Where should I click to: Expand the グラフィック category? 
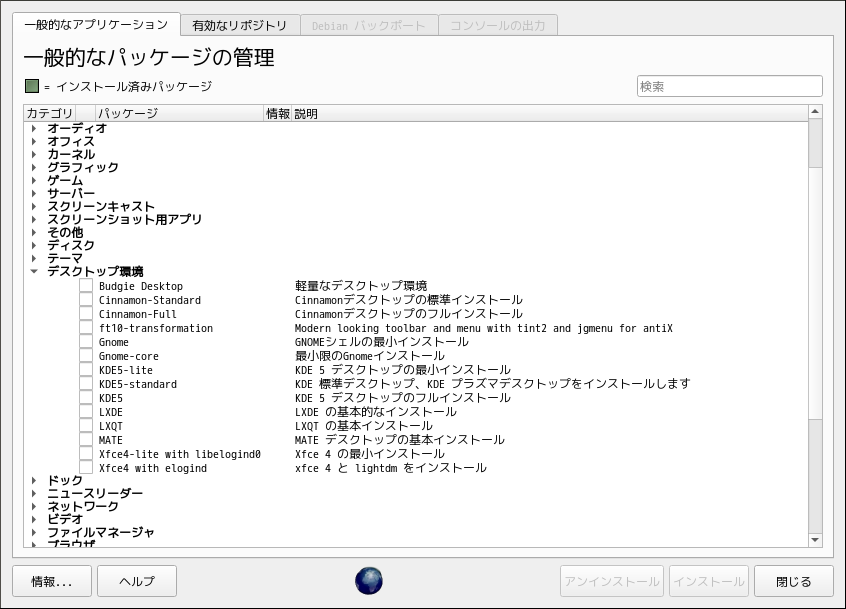[34, 167]
